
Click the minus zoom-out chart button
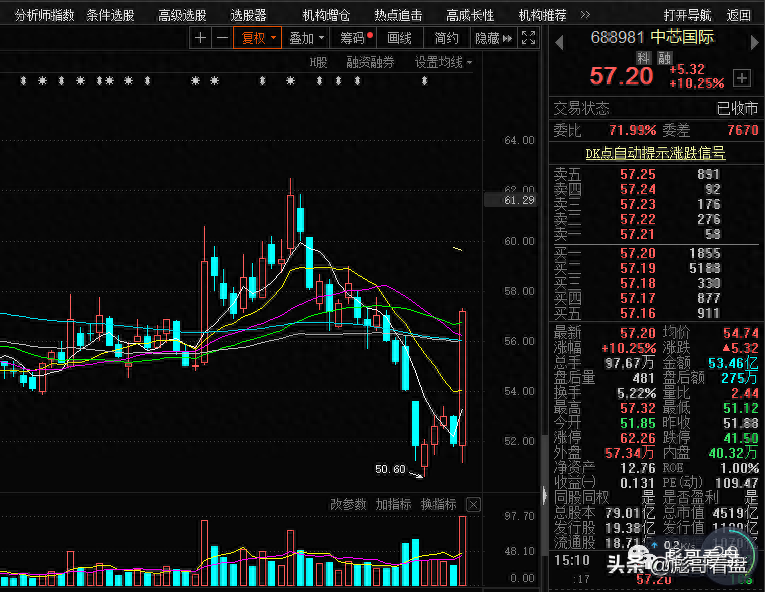[221, 38]
